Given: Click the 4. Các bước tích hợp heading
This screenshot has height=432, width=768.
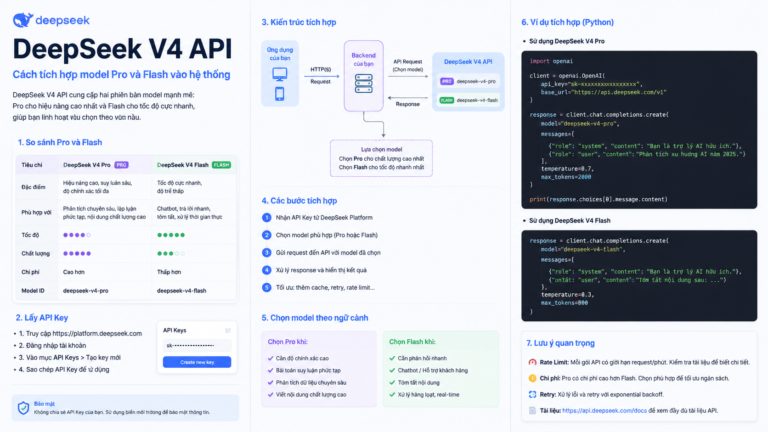Looking at the screenshot, I should coord(299,201).
